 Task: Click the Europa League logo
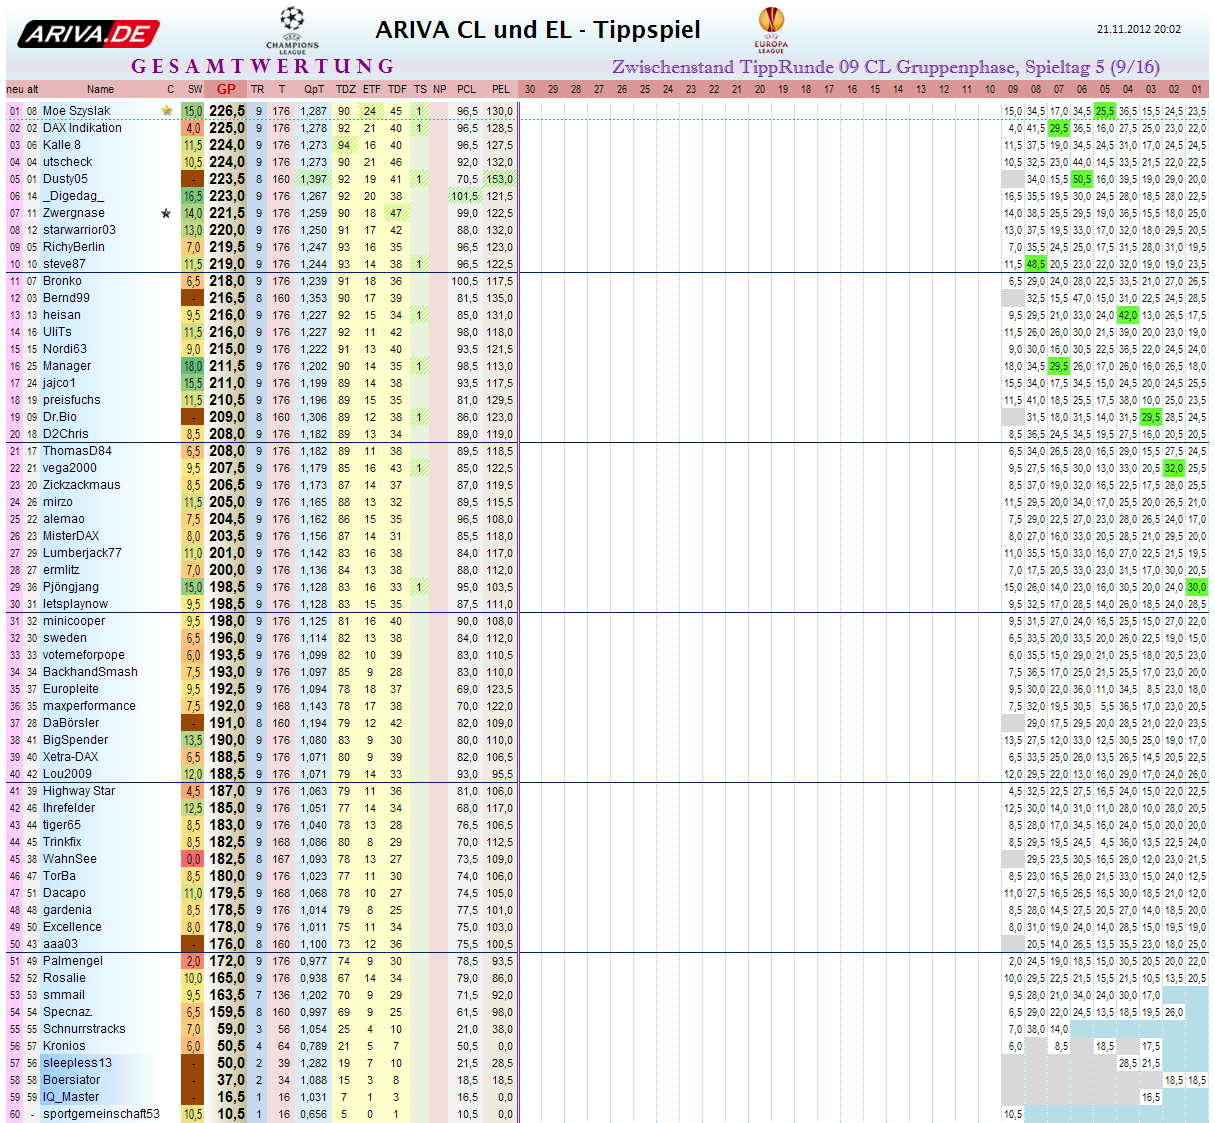pyautogui.click(x=771, y=29)
